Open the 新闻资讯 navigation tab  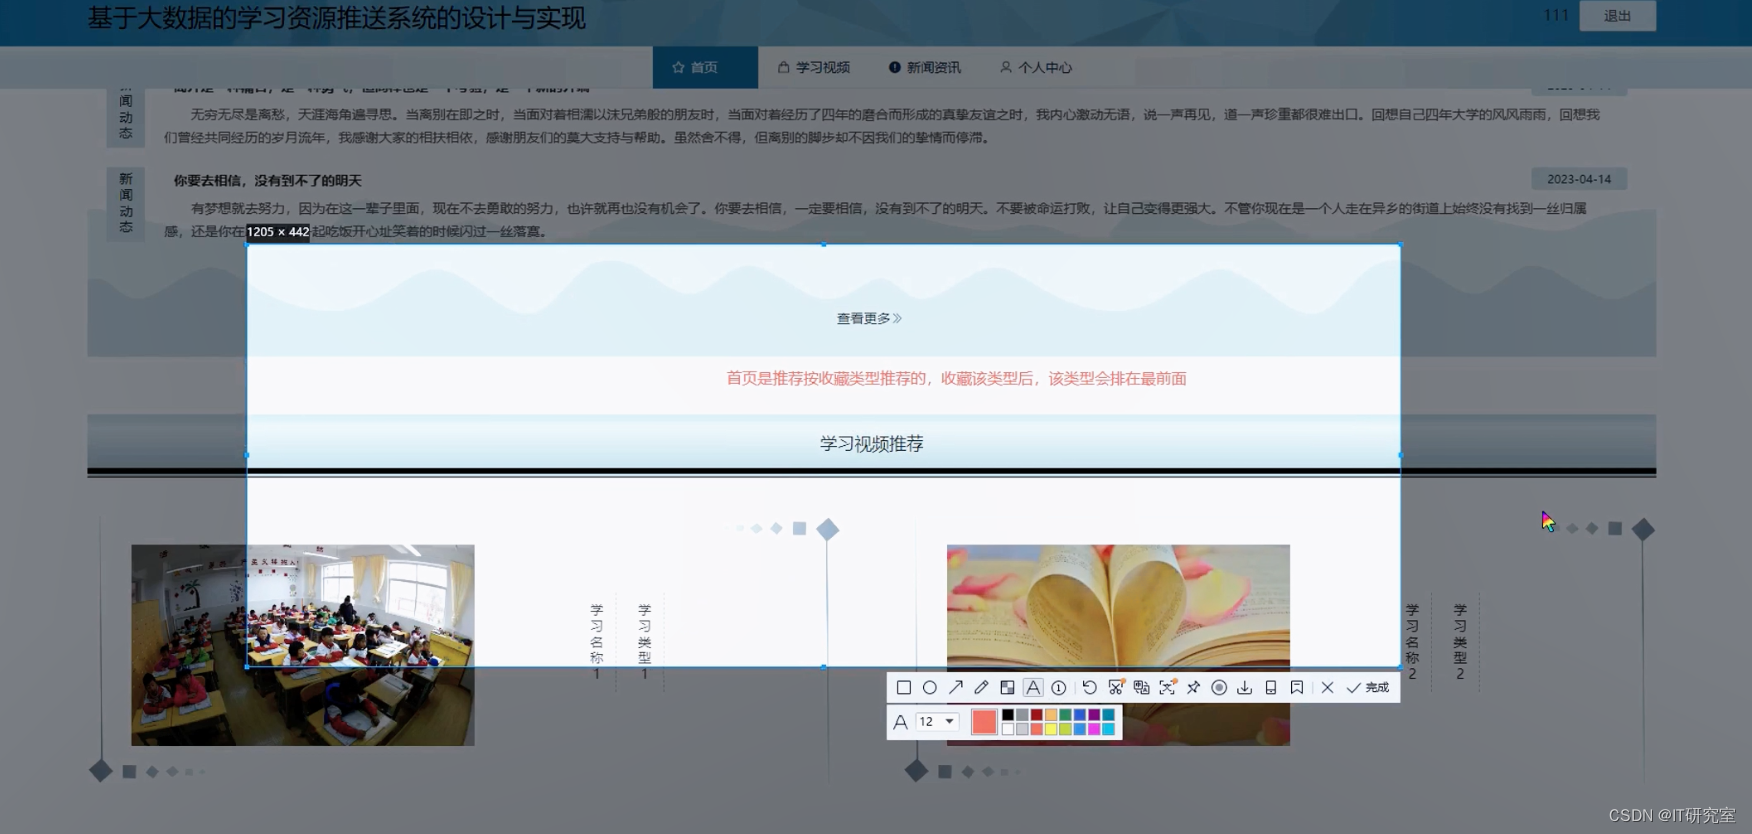click(925, 67)
